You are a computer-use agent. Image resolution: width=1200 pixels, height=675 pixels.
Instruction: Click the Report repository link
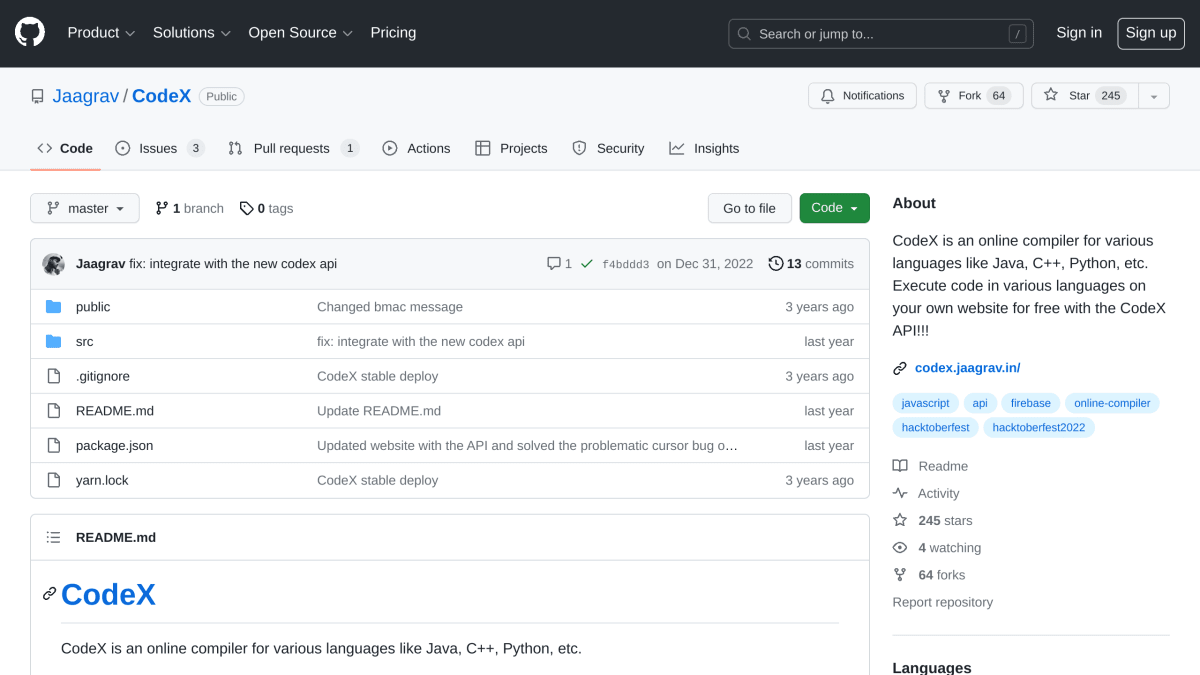click(943, 602)
